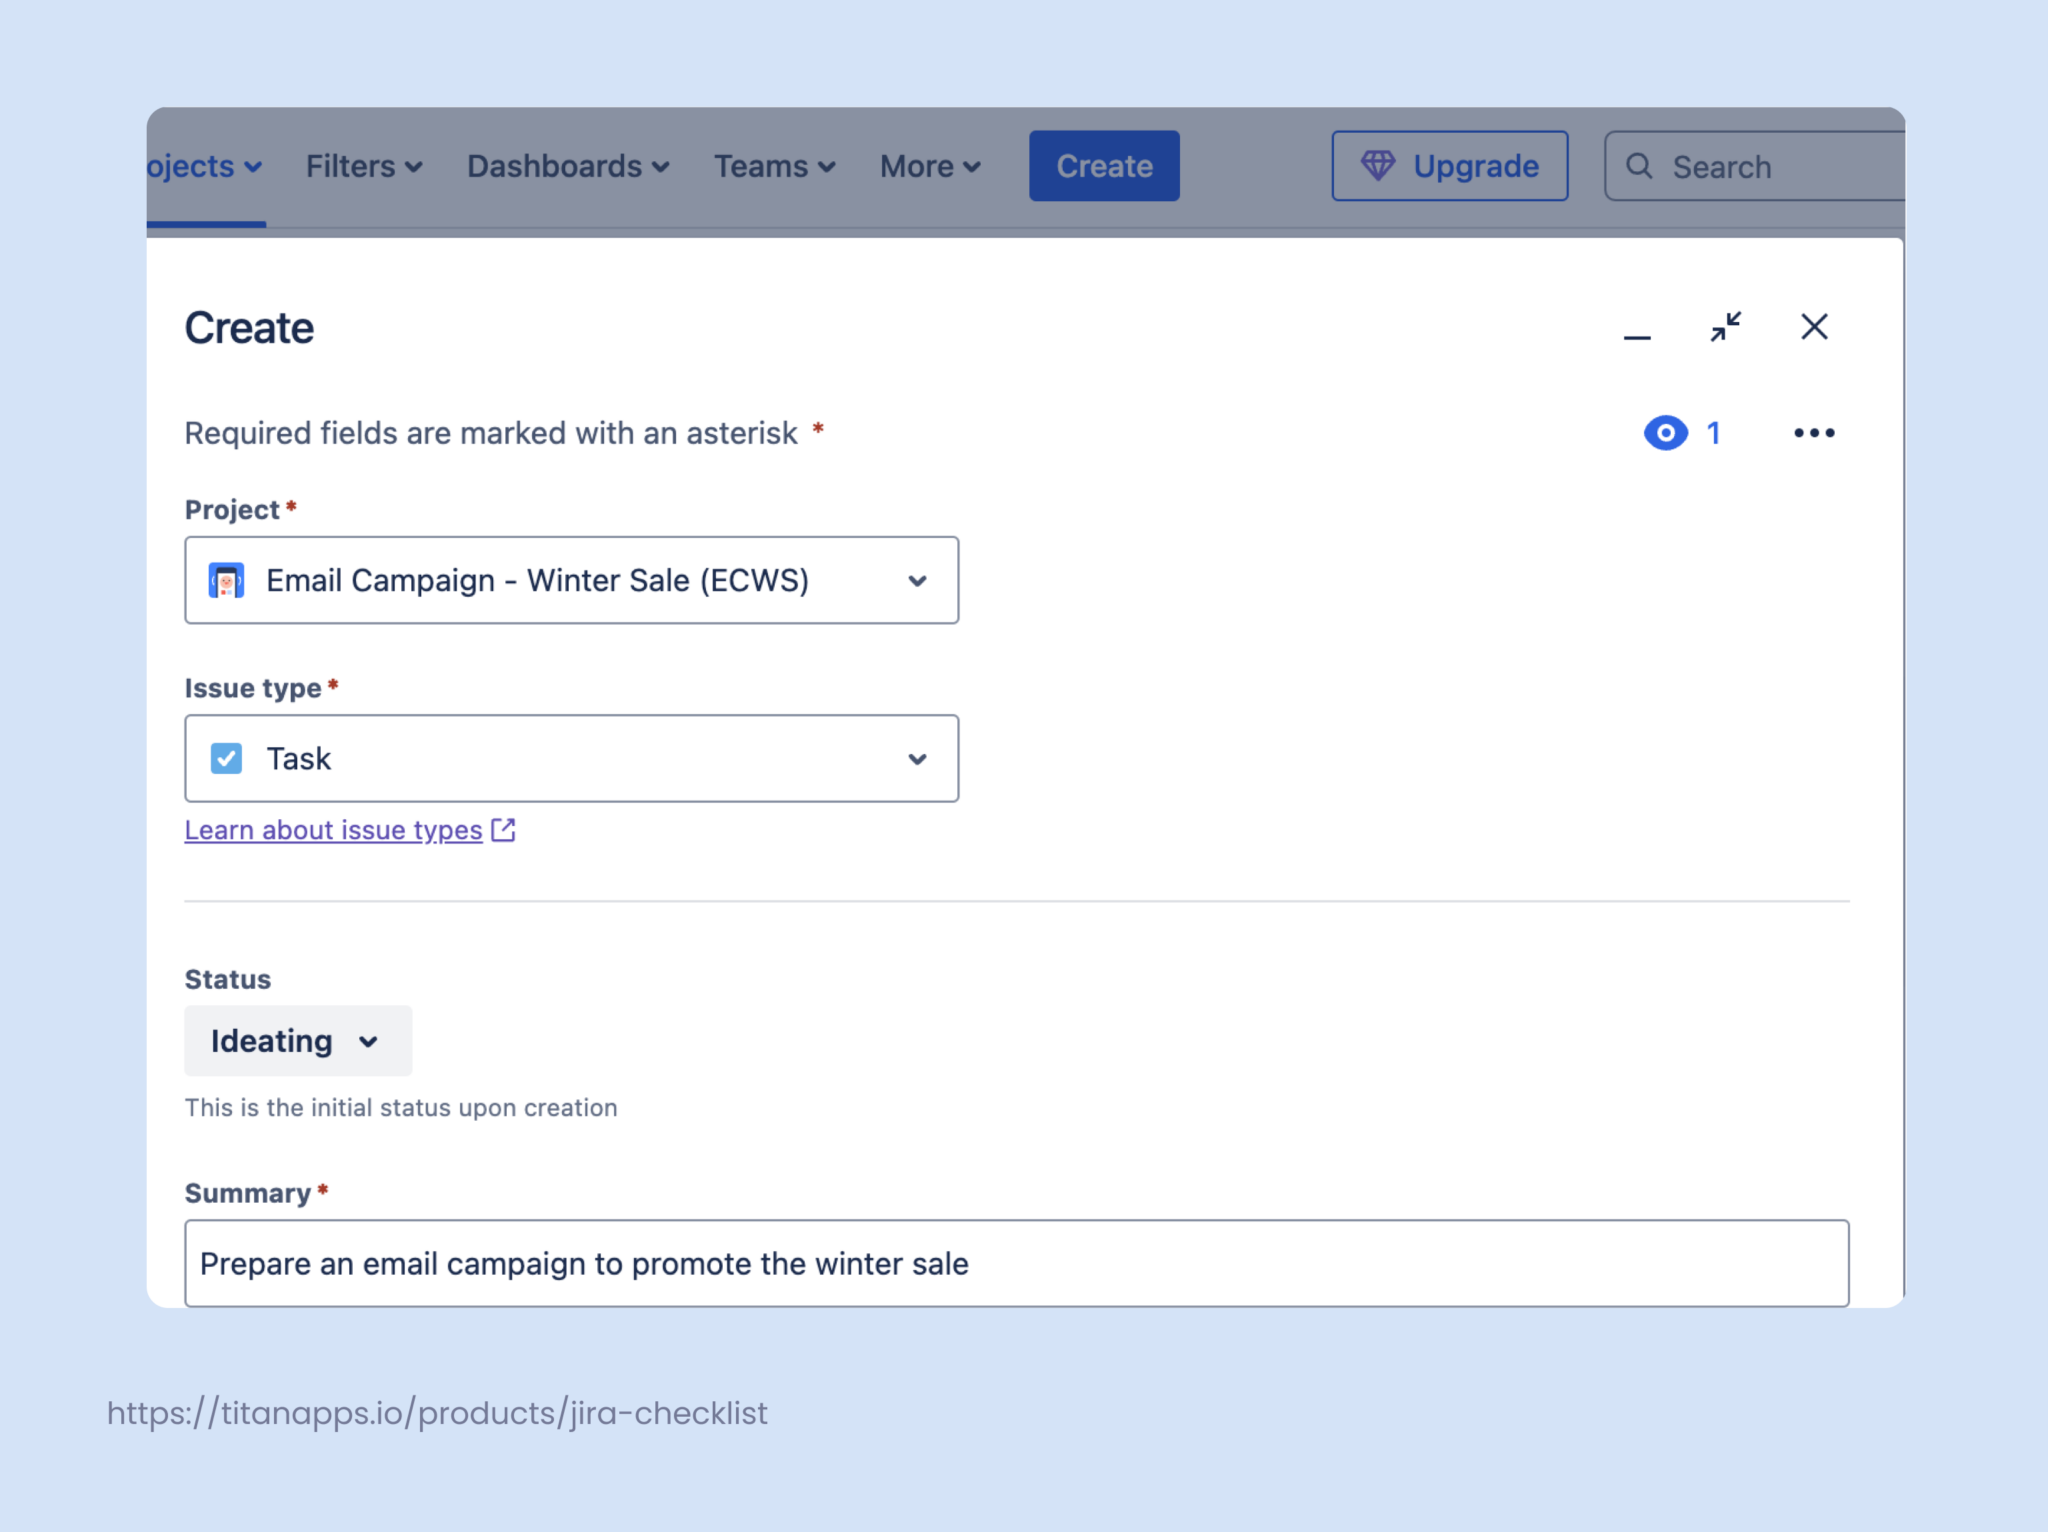Expand the More menu chevron
Screen dimensions: 2048x1532
[971, 166]
